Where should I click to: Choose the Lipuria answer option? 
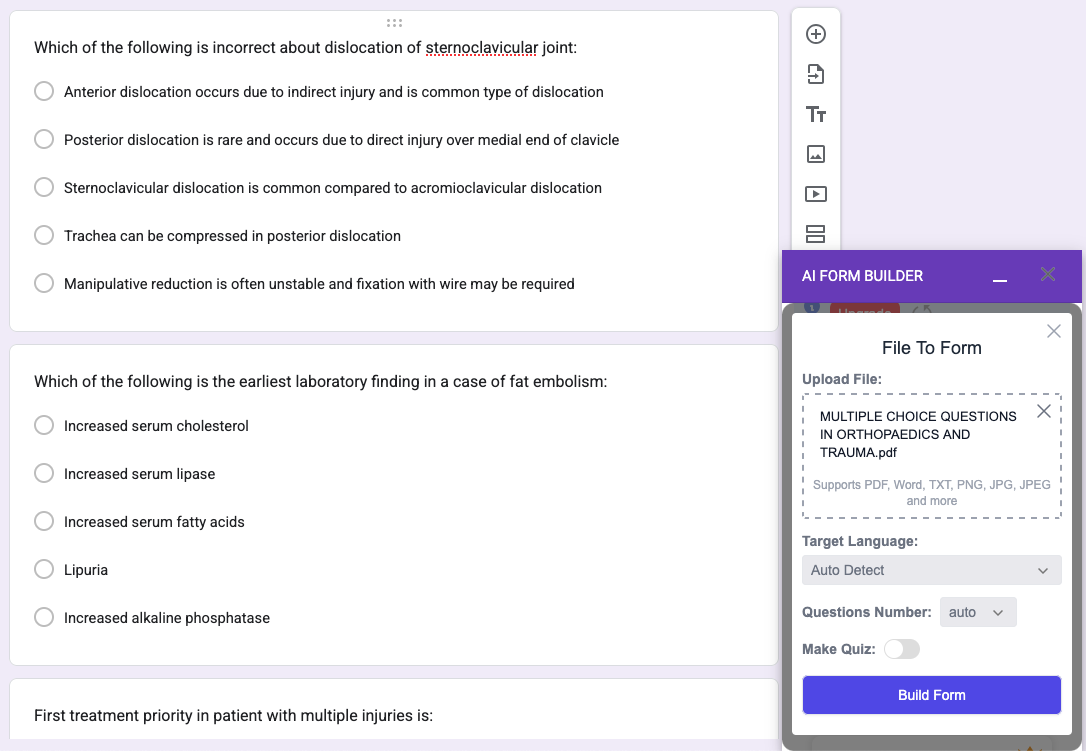[44, 569]
